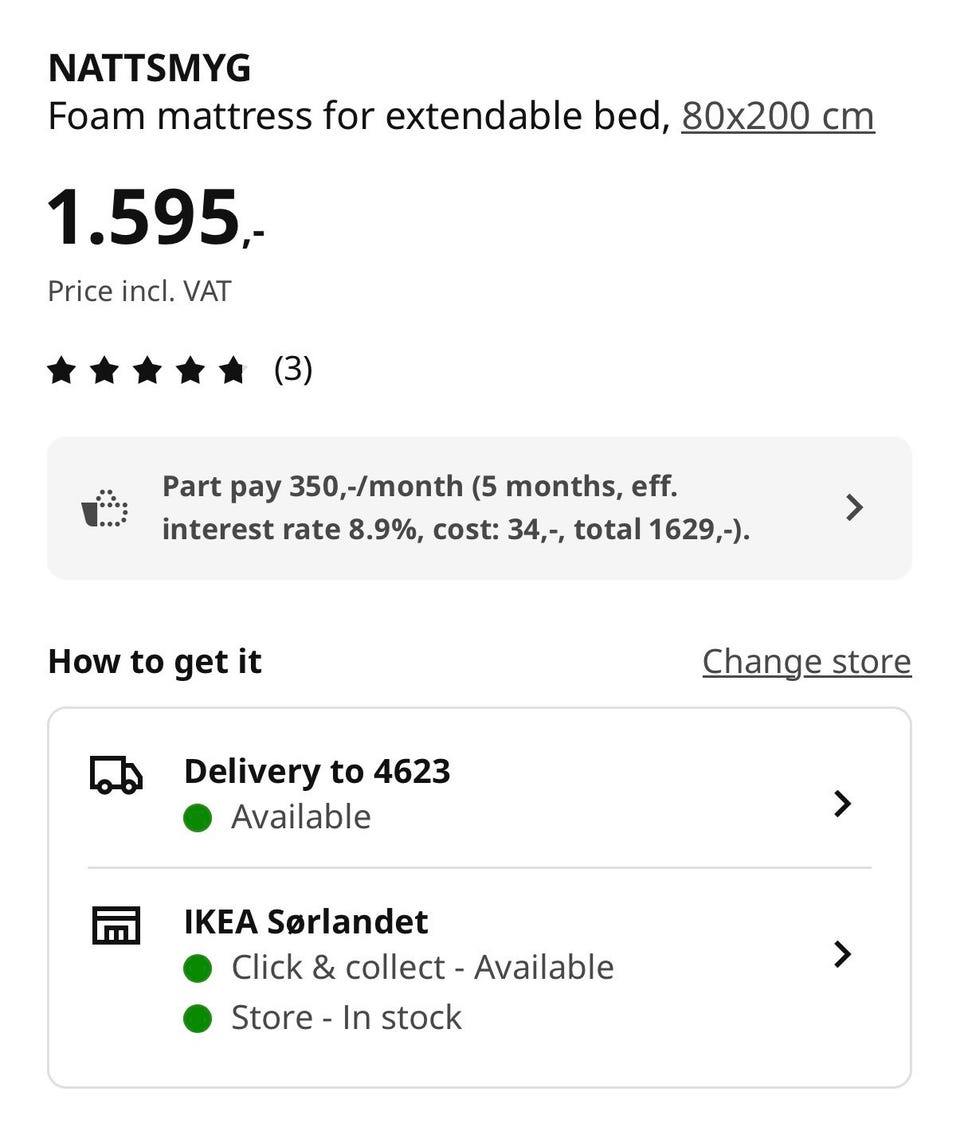Click the 1.595,- price
The width and height of the screenshot is (960, 1123).
click(155, 216)
